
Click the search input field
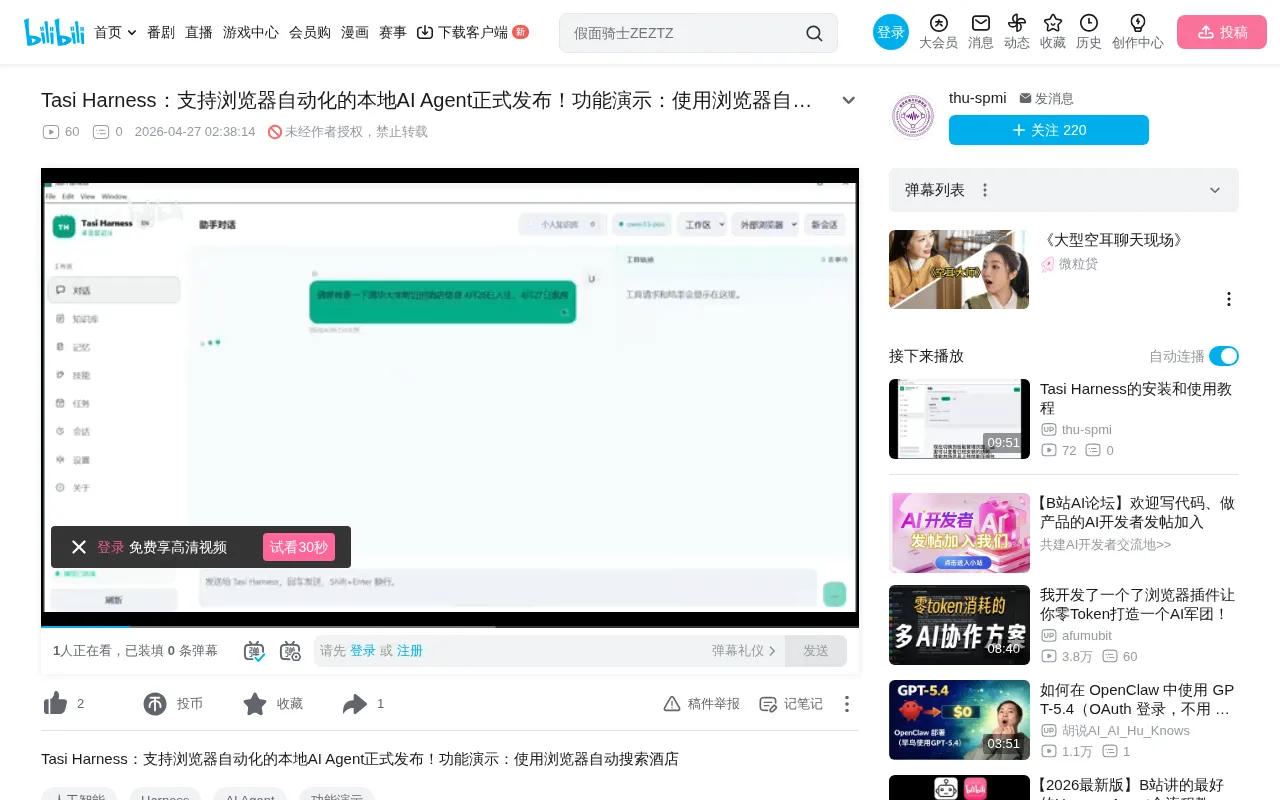685,33
